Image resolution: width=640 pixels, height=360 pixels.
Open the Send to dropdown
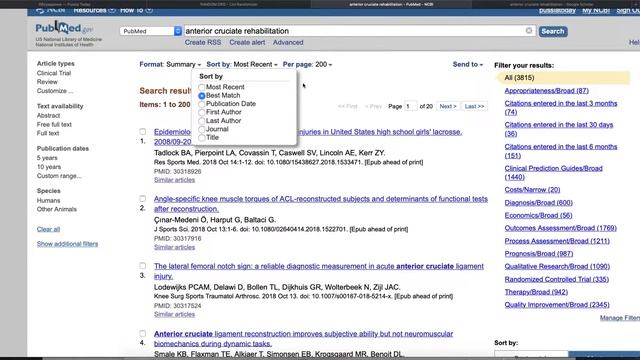click(x=468, y=64)
